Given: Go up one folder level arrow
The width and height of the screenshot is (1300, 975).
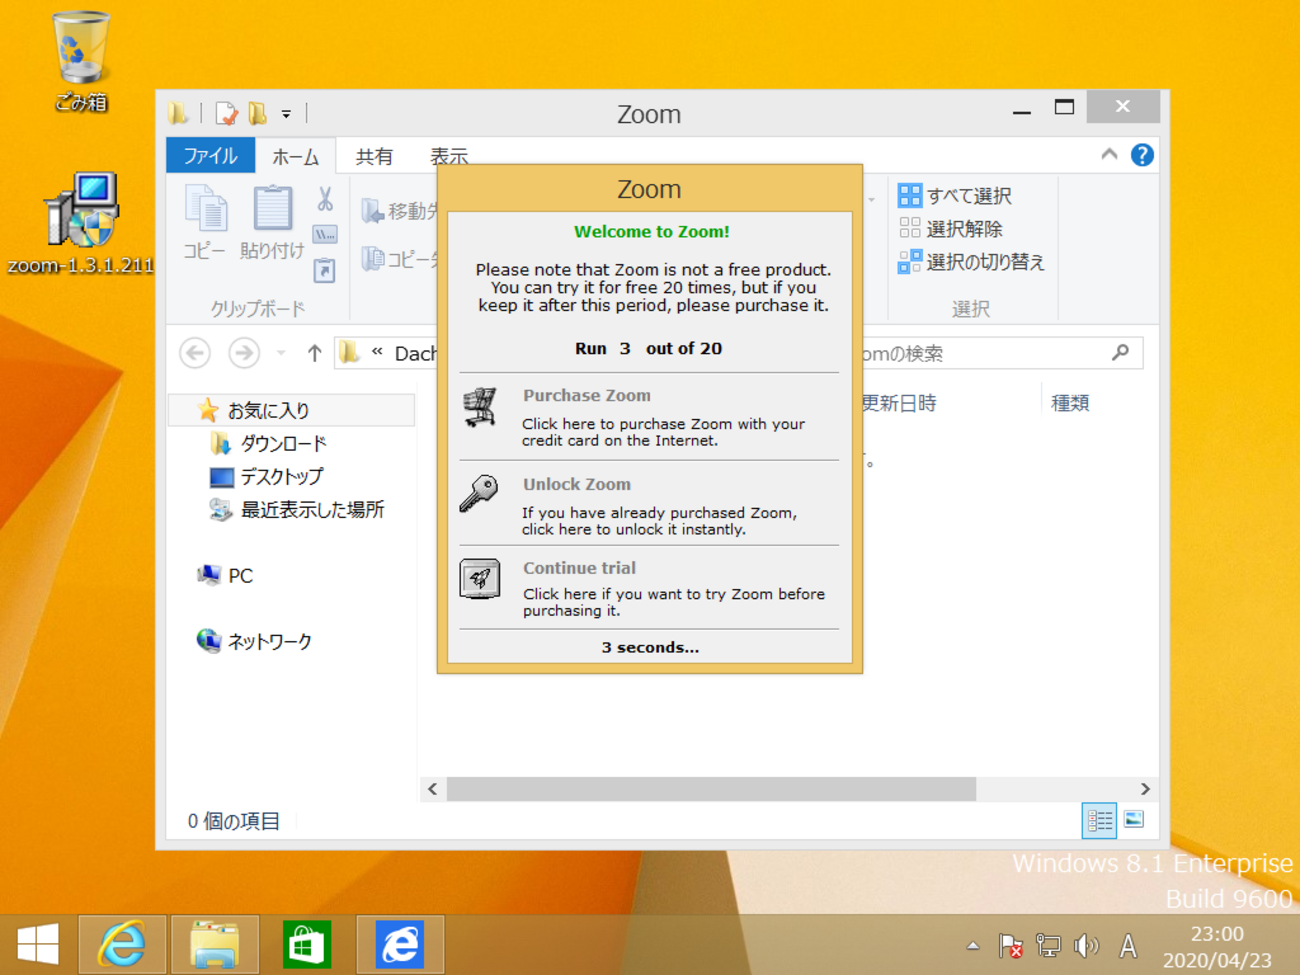Looking at the screenshot, I should pos(314,353).
